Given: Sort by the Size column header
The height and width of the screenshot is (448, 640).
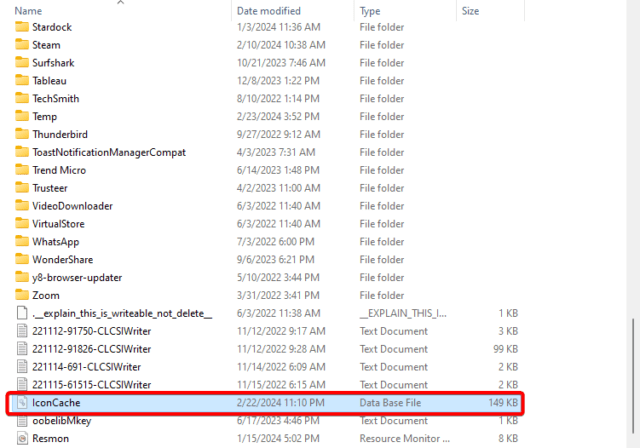Looking at the screenshot, I should pyautogui.click(x=470, y=11).
